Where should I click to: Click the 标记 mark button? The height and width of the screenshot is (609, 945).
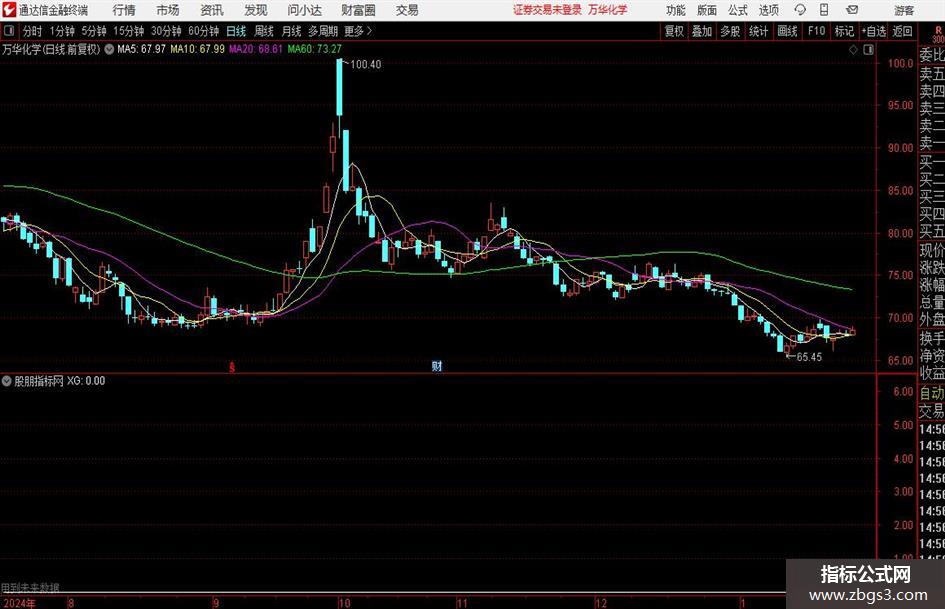[x=844, y=31]
